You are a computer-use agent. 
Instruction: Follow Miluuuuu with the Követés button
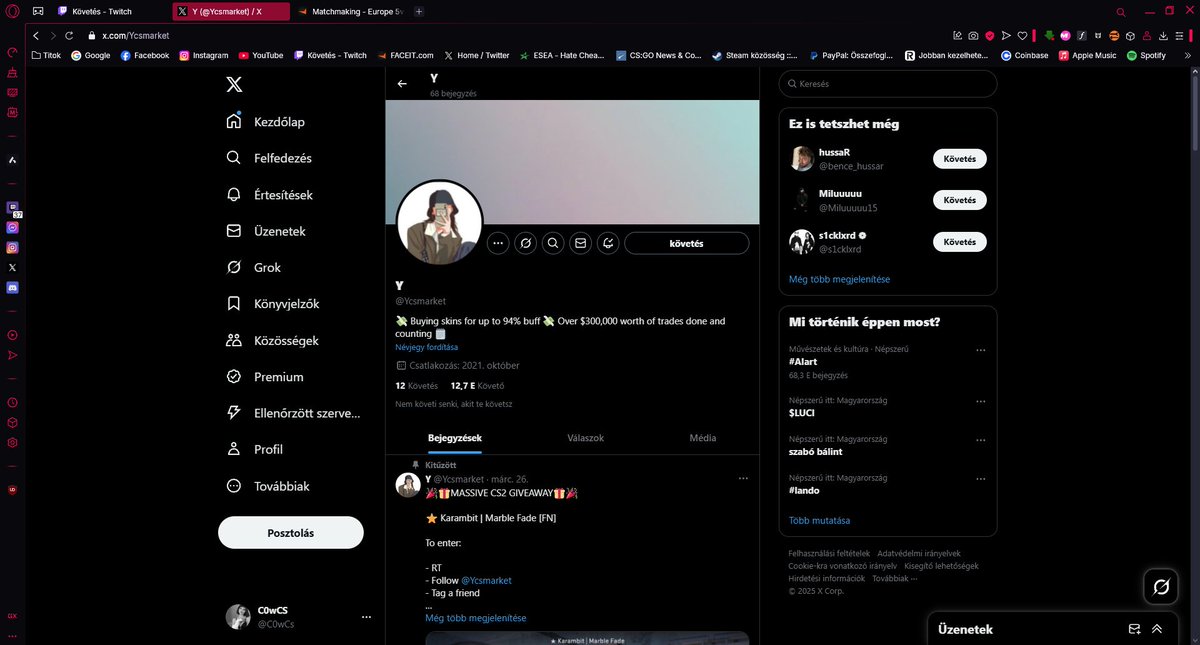click(959, 200)
